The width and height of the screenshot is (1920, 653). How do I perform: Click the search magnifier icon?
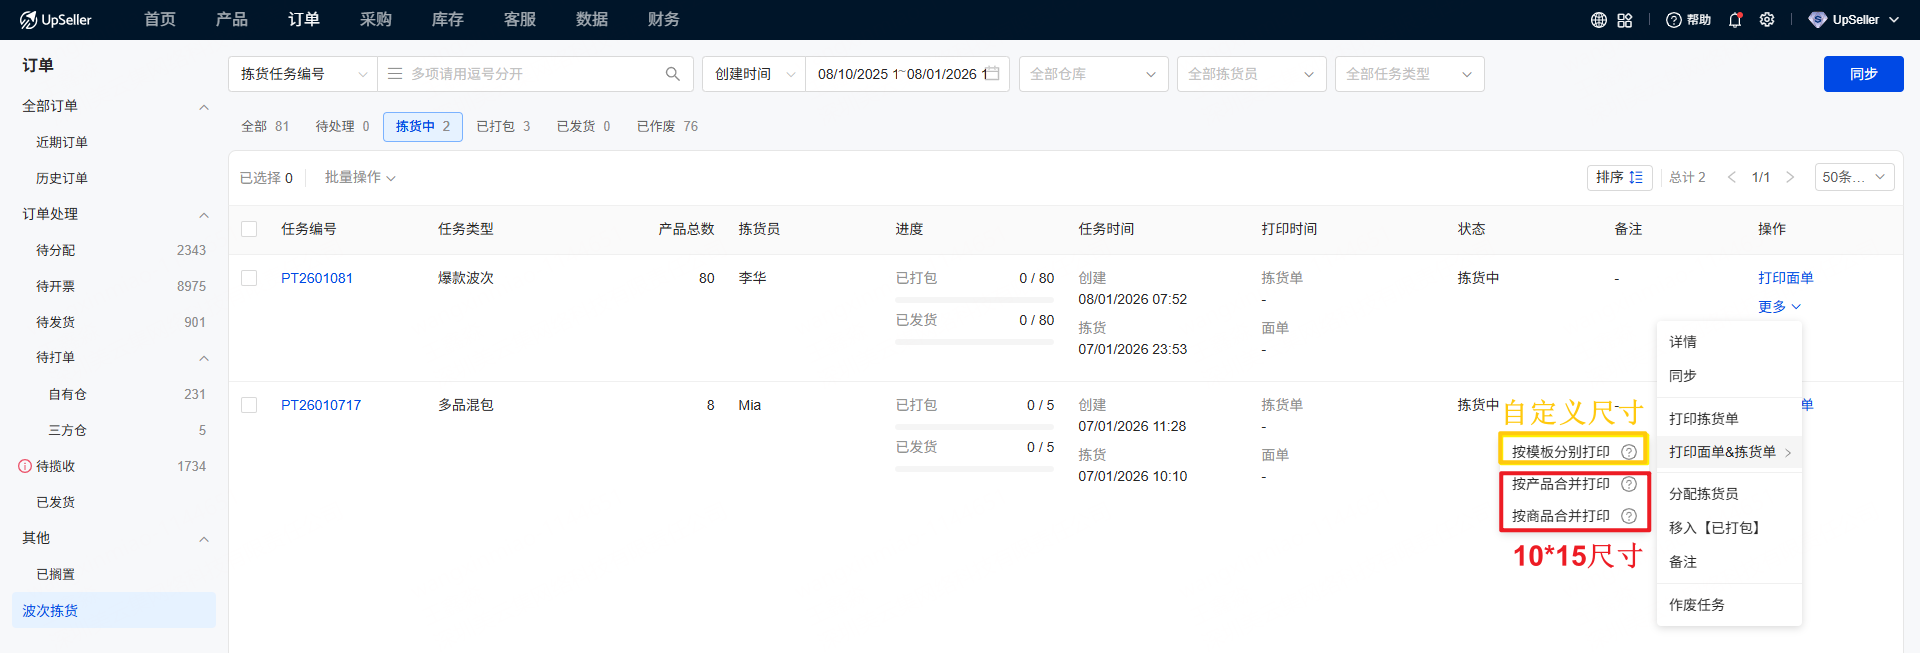coord(672,74)
